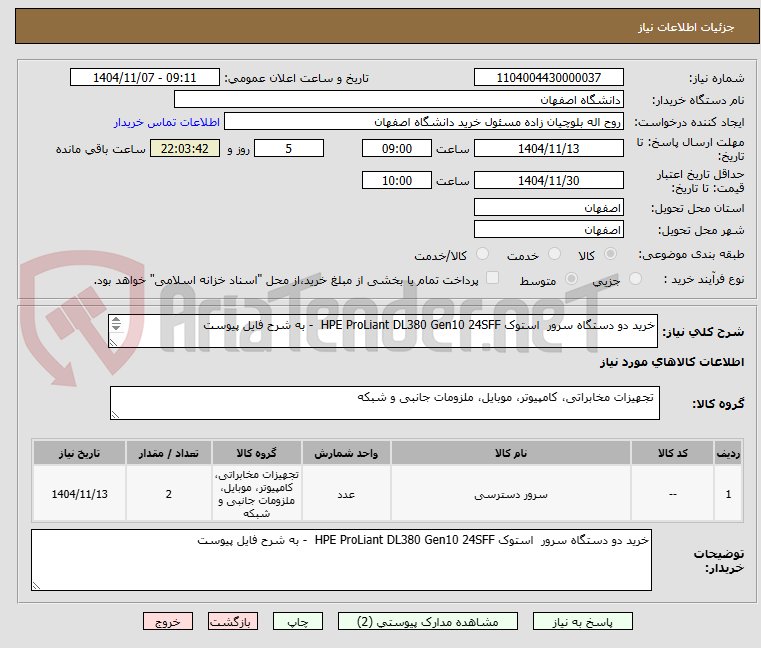Click the تعداد / مقدار column header

point(168,453)
